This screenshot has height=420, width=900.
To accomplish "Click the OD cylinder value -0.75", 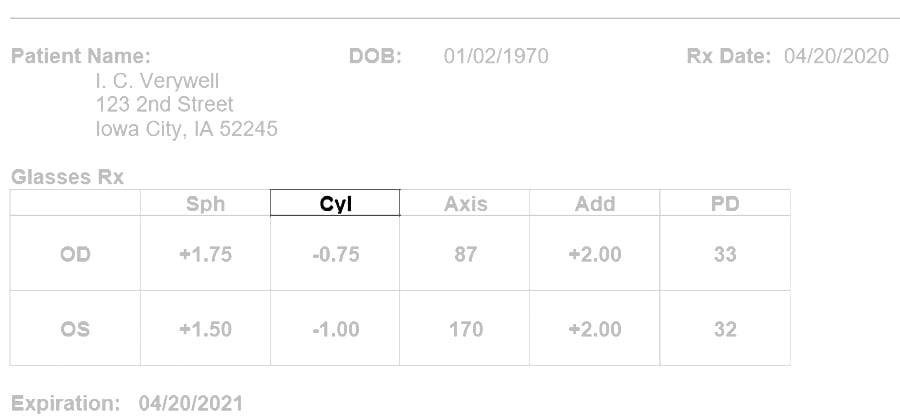I will pyautogui.click(x=336, y=254).
